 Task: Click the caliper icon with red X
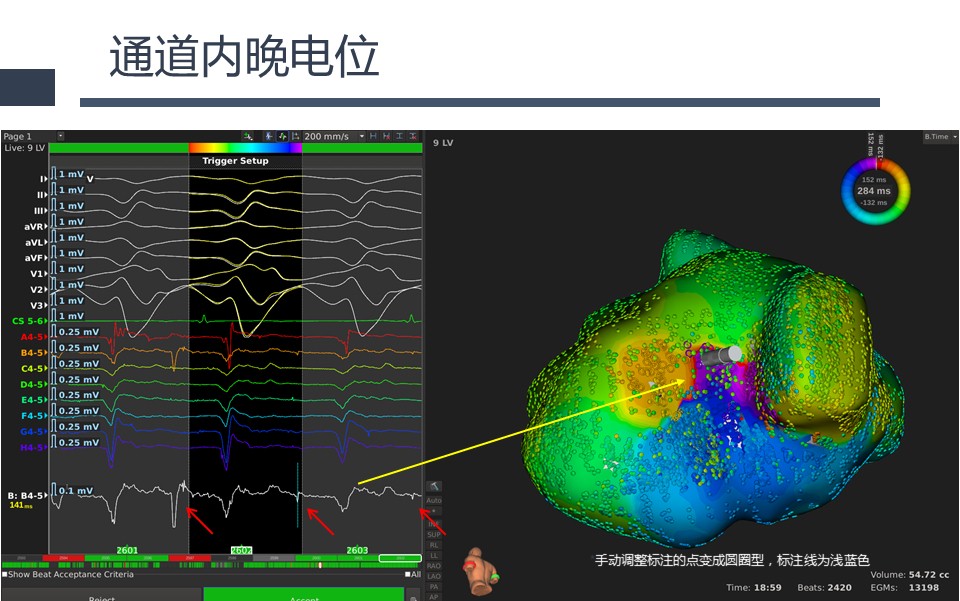pyautogui.click(x=386, y=136)
